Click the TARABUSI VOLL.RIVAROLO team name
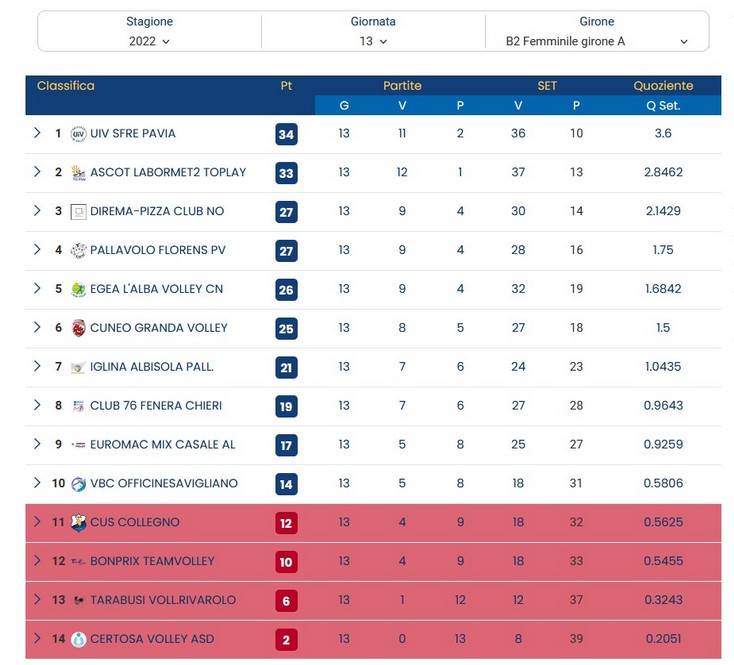 tap(163, 600)
